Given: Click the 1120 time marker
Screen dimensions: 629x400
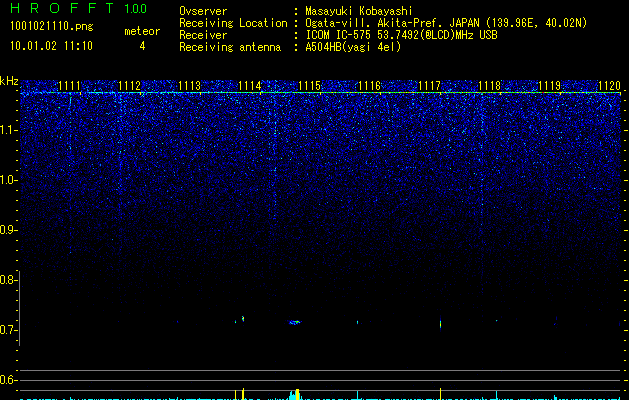Looking at the screenshot, I should point(609,85).
